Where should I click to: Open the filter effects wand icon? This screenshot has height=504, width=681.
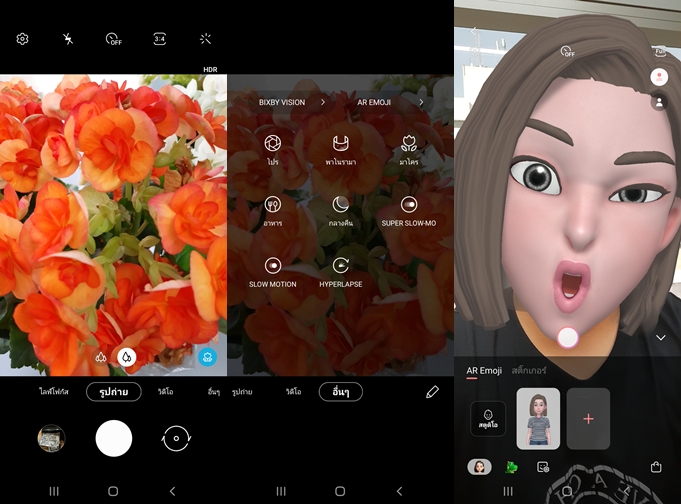pyautogui.click(x=206, y=39)
